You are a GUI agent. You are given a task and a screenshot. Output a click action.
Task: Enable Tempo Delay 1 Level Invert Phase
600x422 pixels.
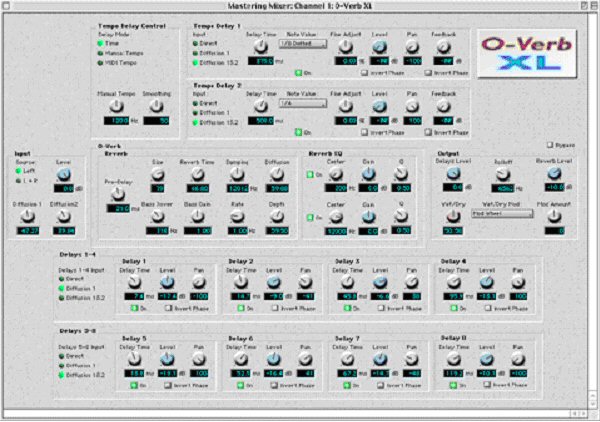coord(365,73)
